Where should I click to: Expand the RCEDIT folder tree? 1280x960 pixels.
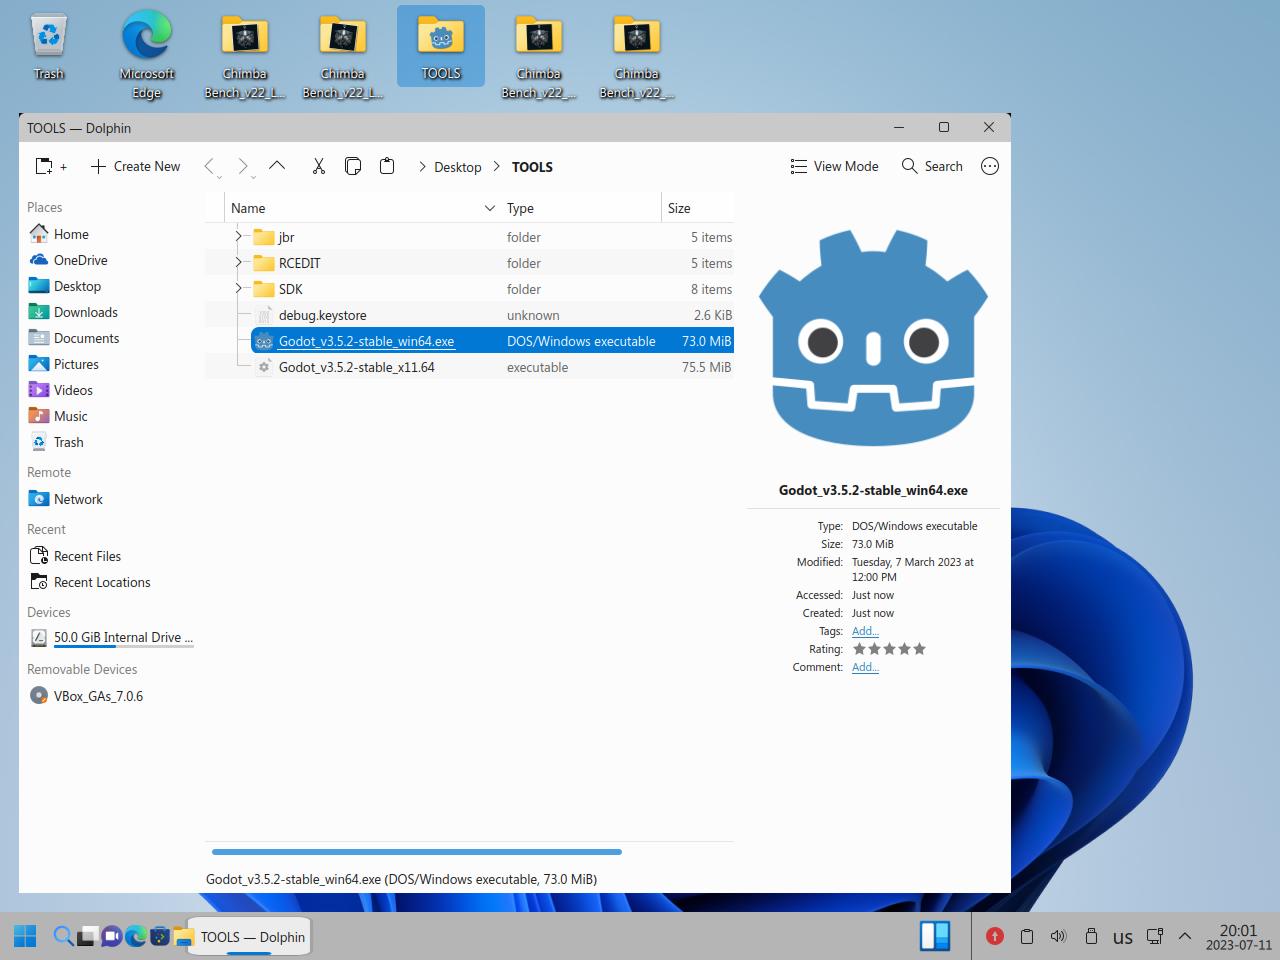tap(238, 263)
